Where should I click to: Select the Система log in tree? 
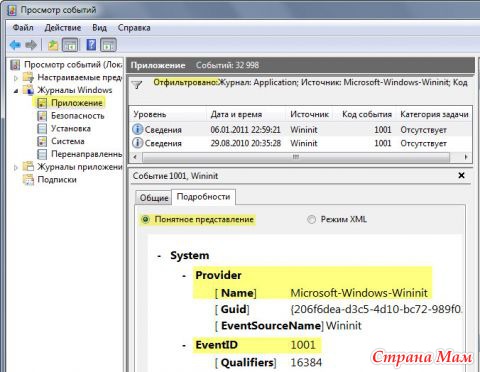coord(68,141)
